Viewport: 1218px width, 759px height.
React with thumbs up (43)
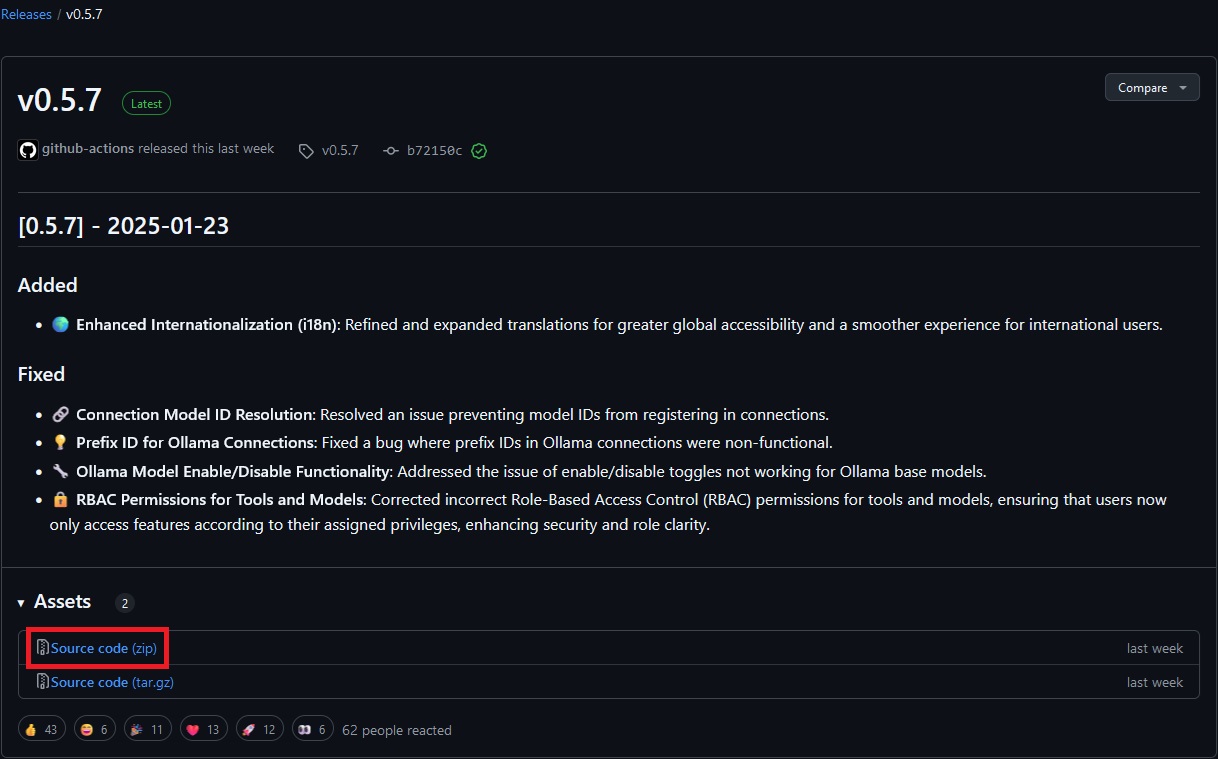[x=42, y=730]
